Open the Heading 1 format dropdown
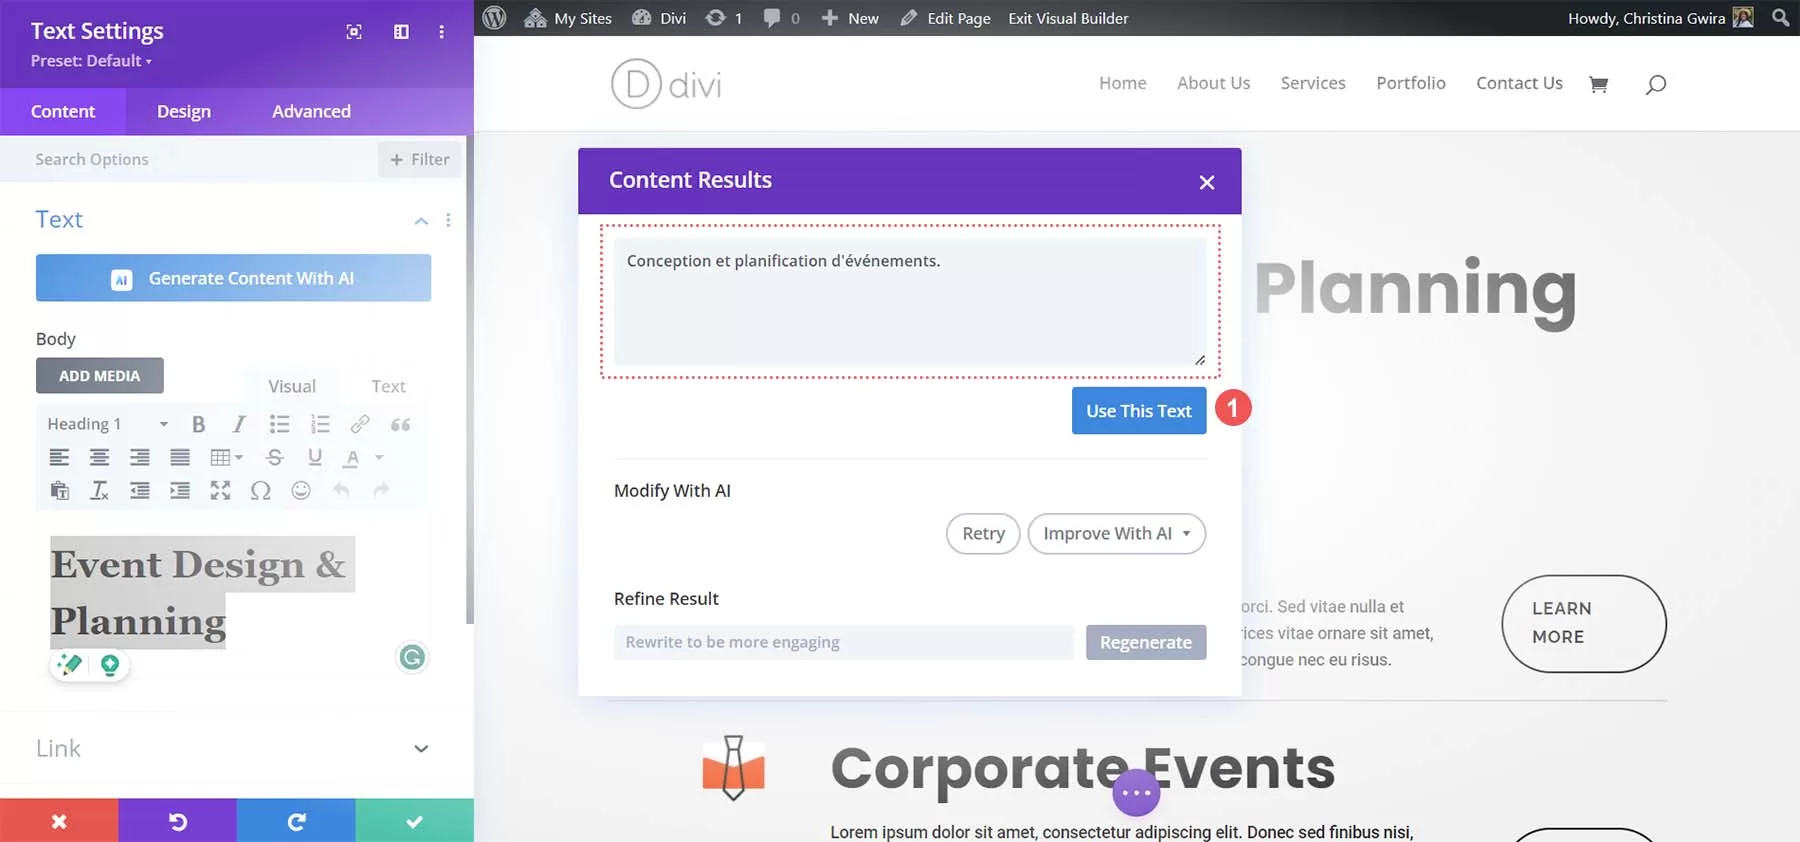This screenshot has width=1800, height=842. (108, 424)
